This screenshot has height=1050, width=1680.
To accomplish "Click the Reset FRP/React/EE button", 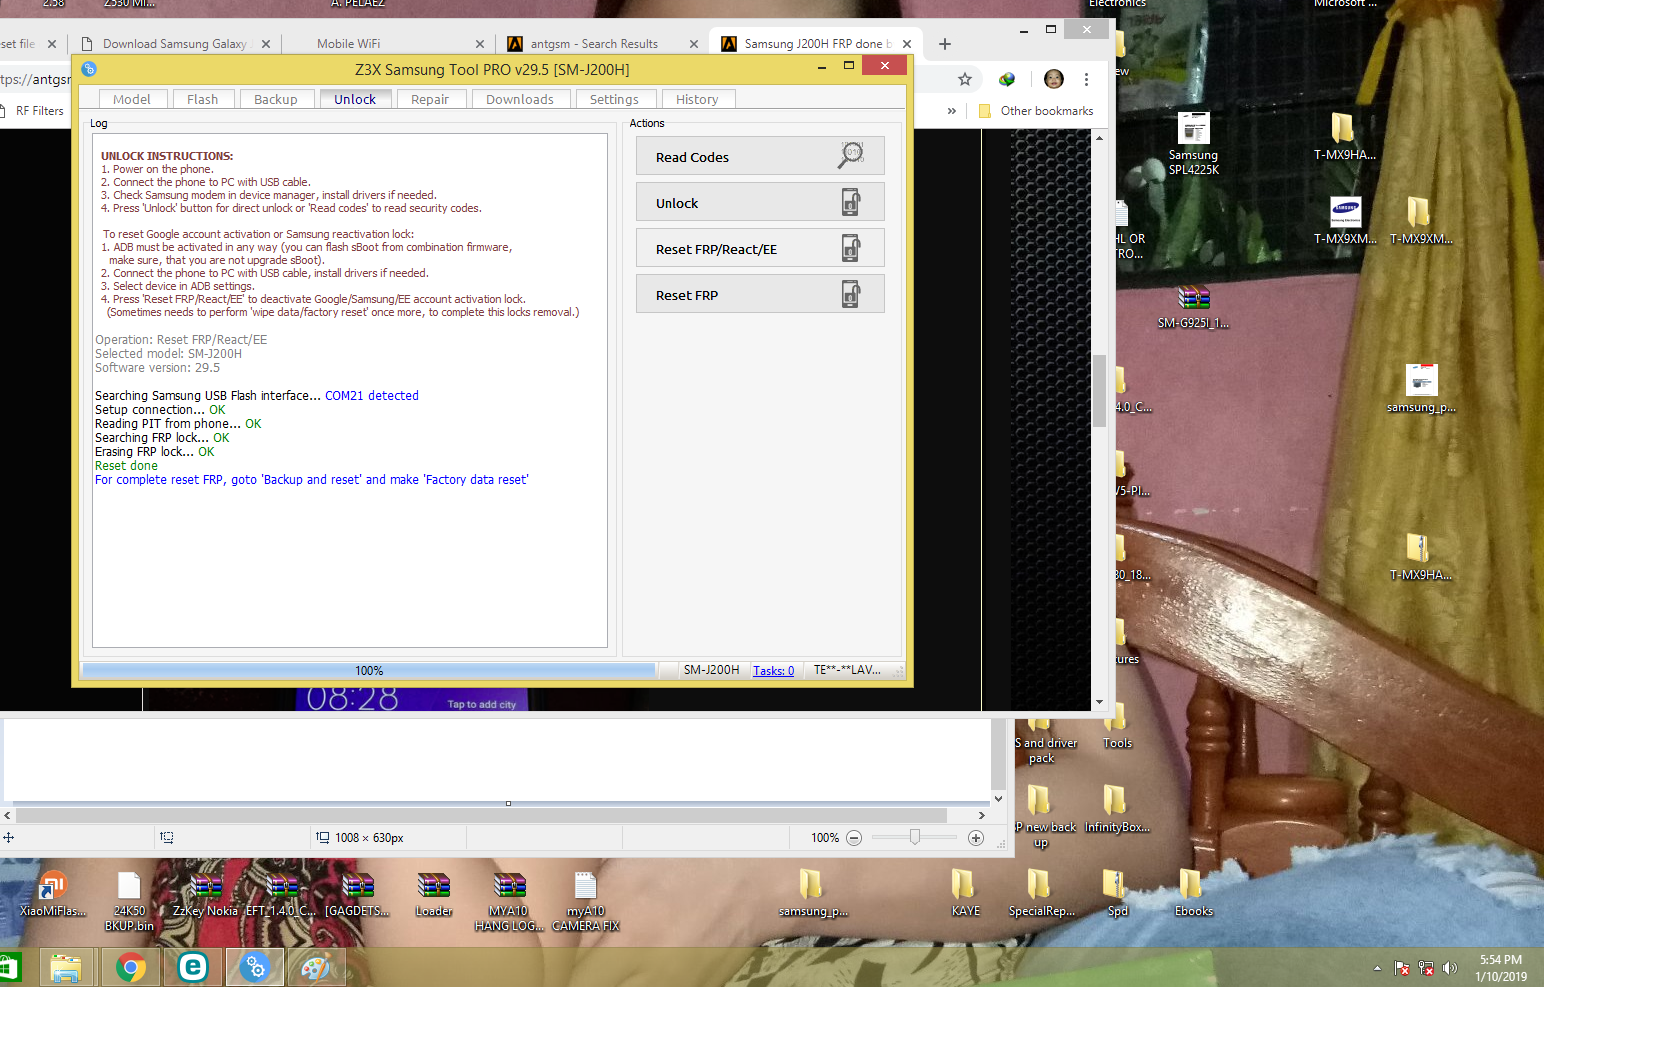I will (x=760, y=249).
